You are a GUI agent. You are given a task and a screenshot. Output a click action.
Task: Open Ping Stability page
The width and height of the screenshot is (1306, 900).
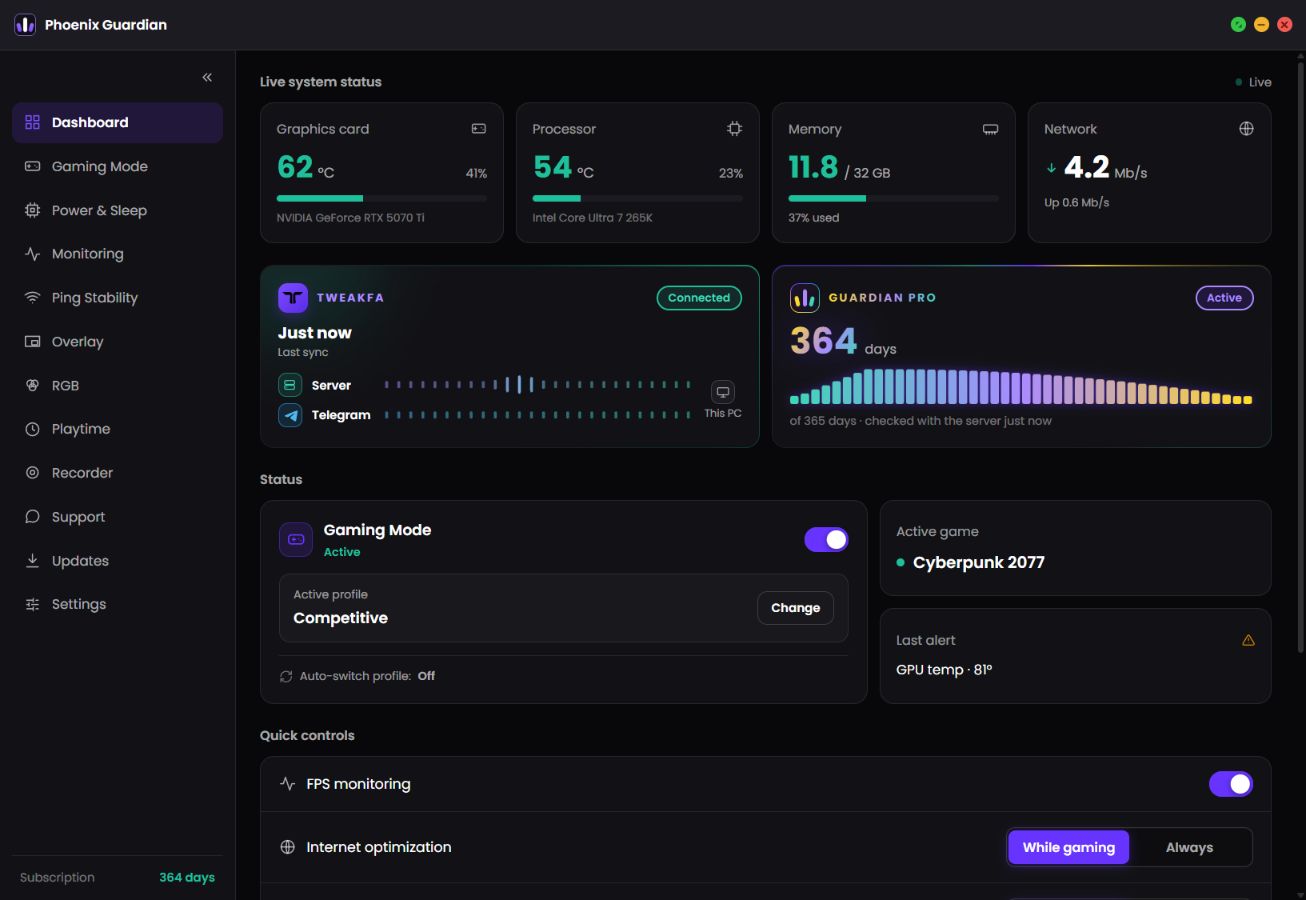tap(117, 297)
